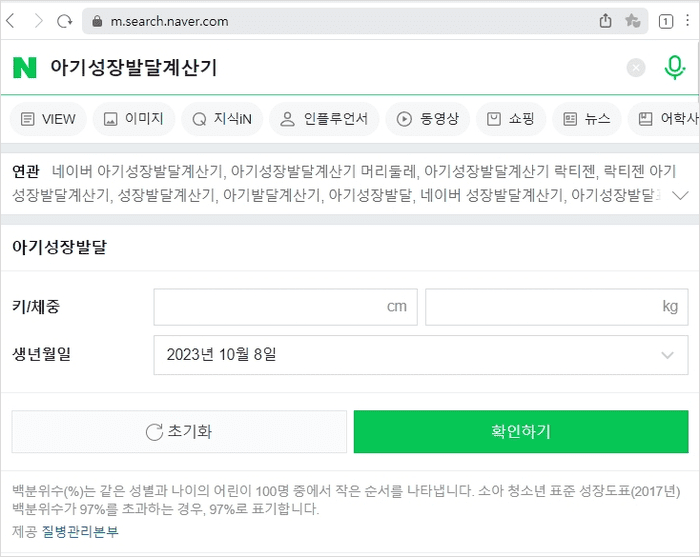The width and height of the screenshot is (700, 557).
Task: Open the 질병관리본부 provider link
Action: tap(80, 532)
